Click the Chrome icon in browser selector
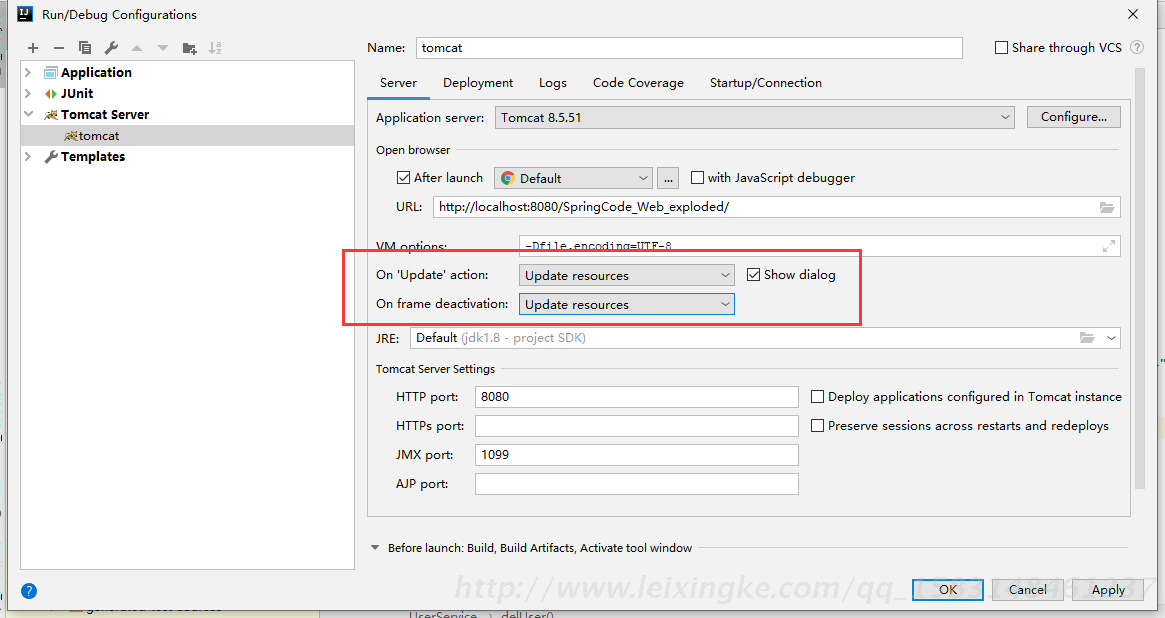Image resolution: width=1165 pixels, height=618 pixels. coord(507,178)
